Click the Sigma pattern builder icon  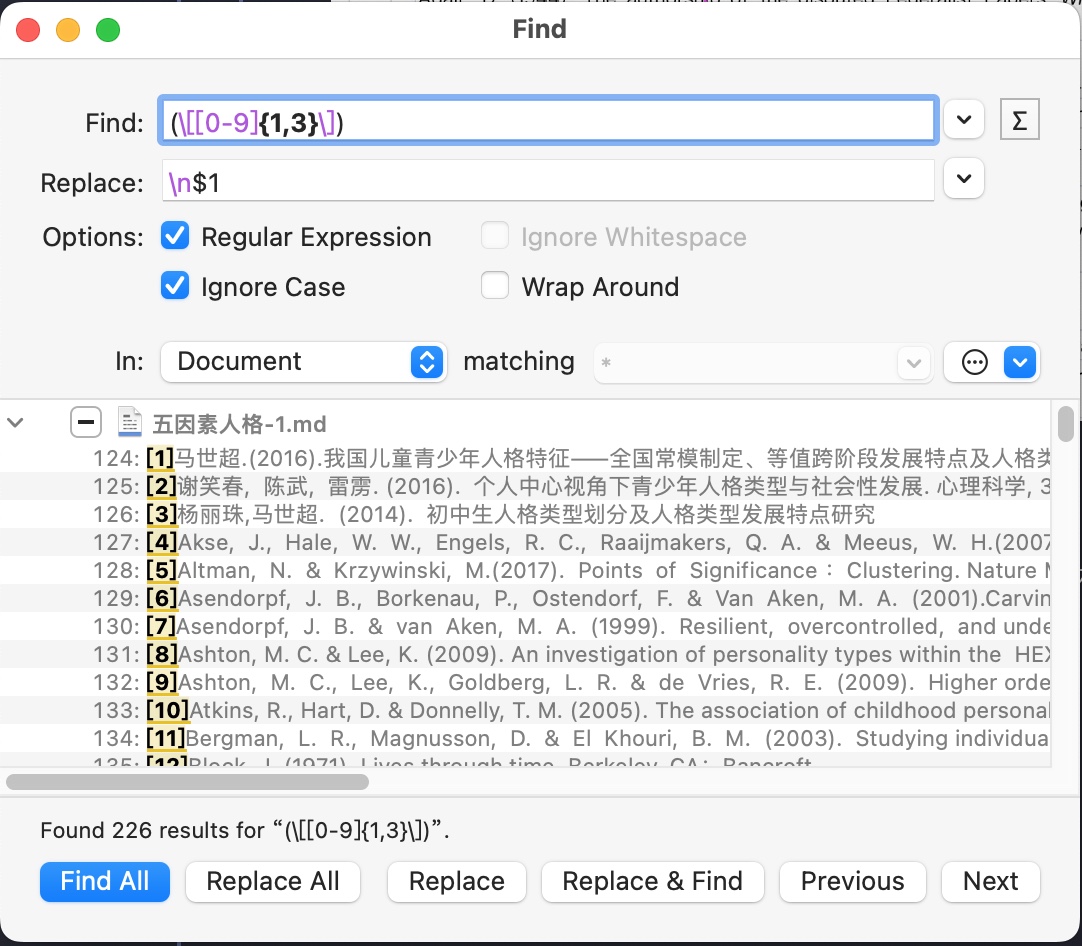tap(1019, 121)
